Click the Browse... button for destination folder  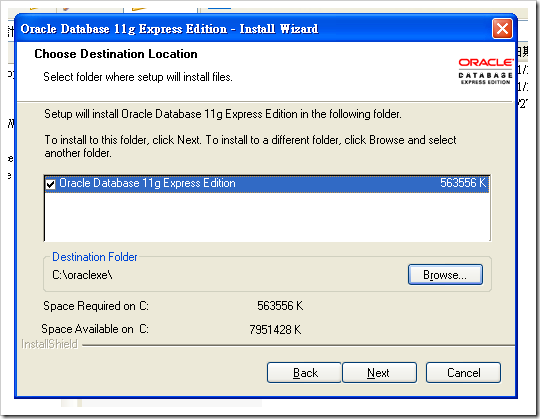pyautogui.click(x=445, y=274)
